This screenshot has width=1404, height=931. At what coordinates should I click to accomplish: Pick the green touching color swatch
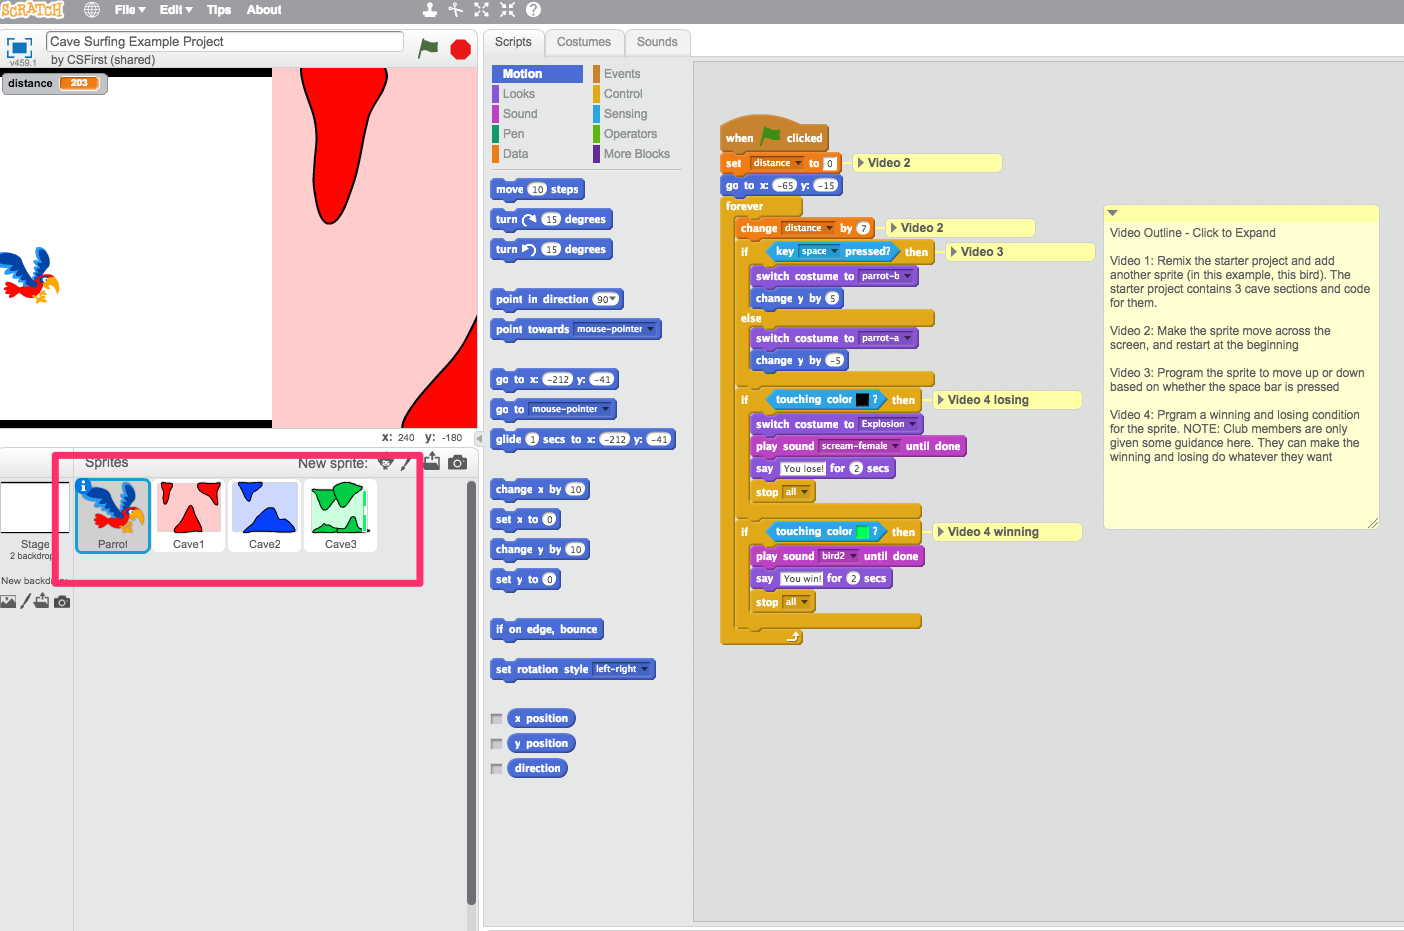[862, 532]
